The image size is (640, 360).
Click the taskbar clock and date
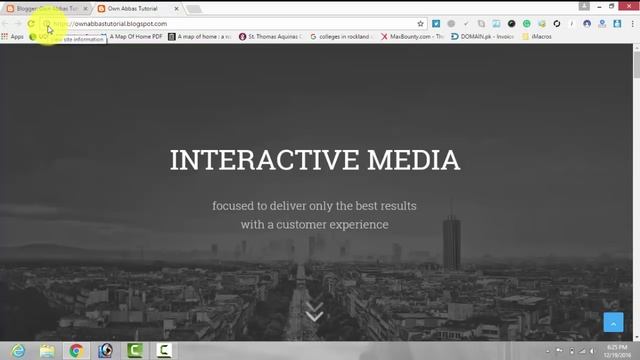(x=617, y=351)
